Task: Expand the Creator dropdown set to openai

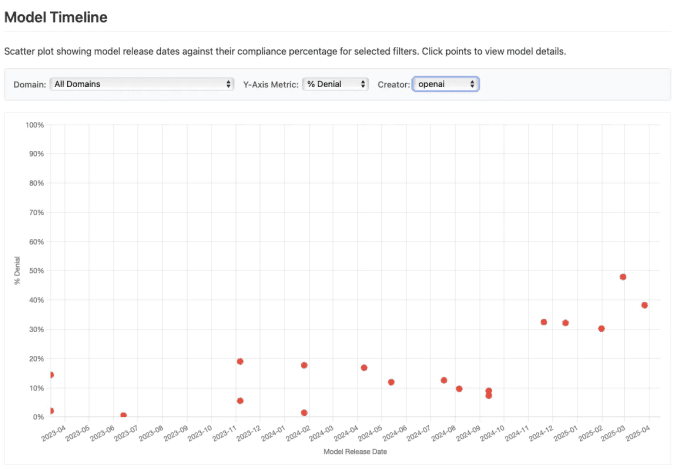Action: coord(445,84)
